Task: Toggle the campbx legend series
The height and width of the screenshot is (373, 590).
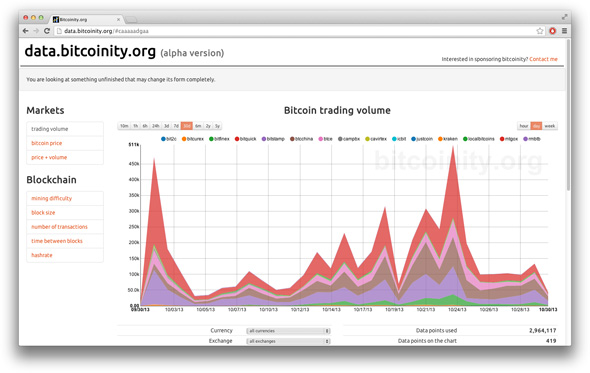Action: [x=349, y=139]
